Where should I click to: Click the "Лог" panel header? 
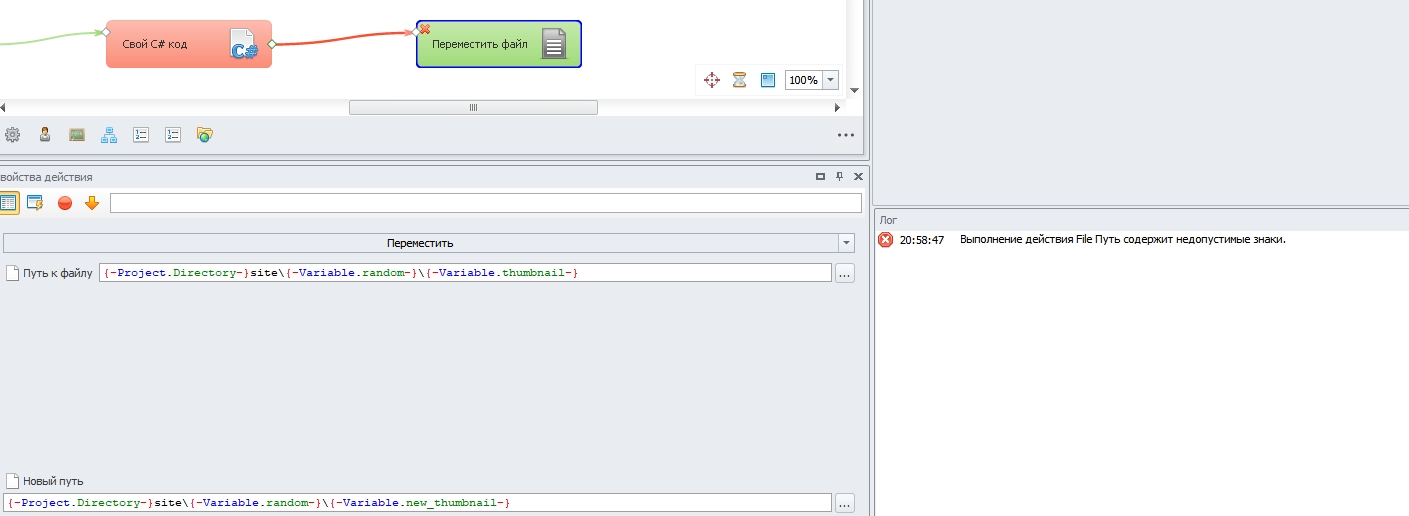1141,219
